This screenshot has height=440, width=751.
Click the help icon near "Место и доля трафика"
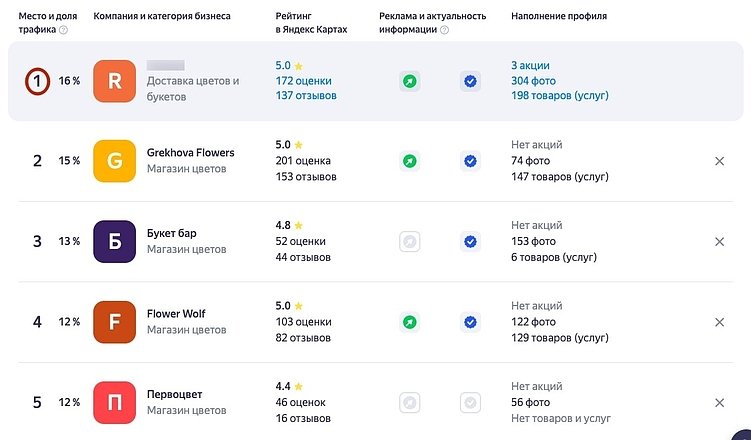click(64, 30)
